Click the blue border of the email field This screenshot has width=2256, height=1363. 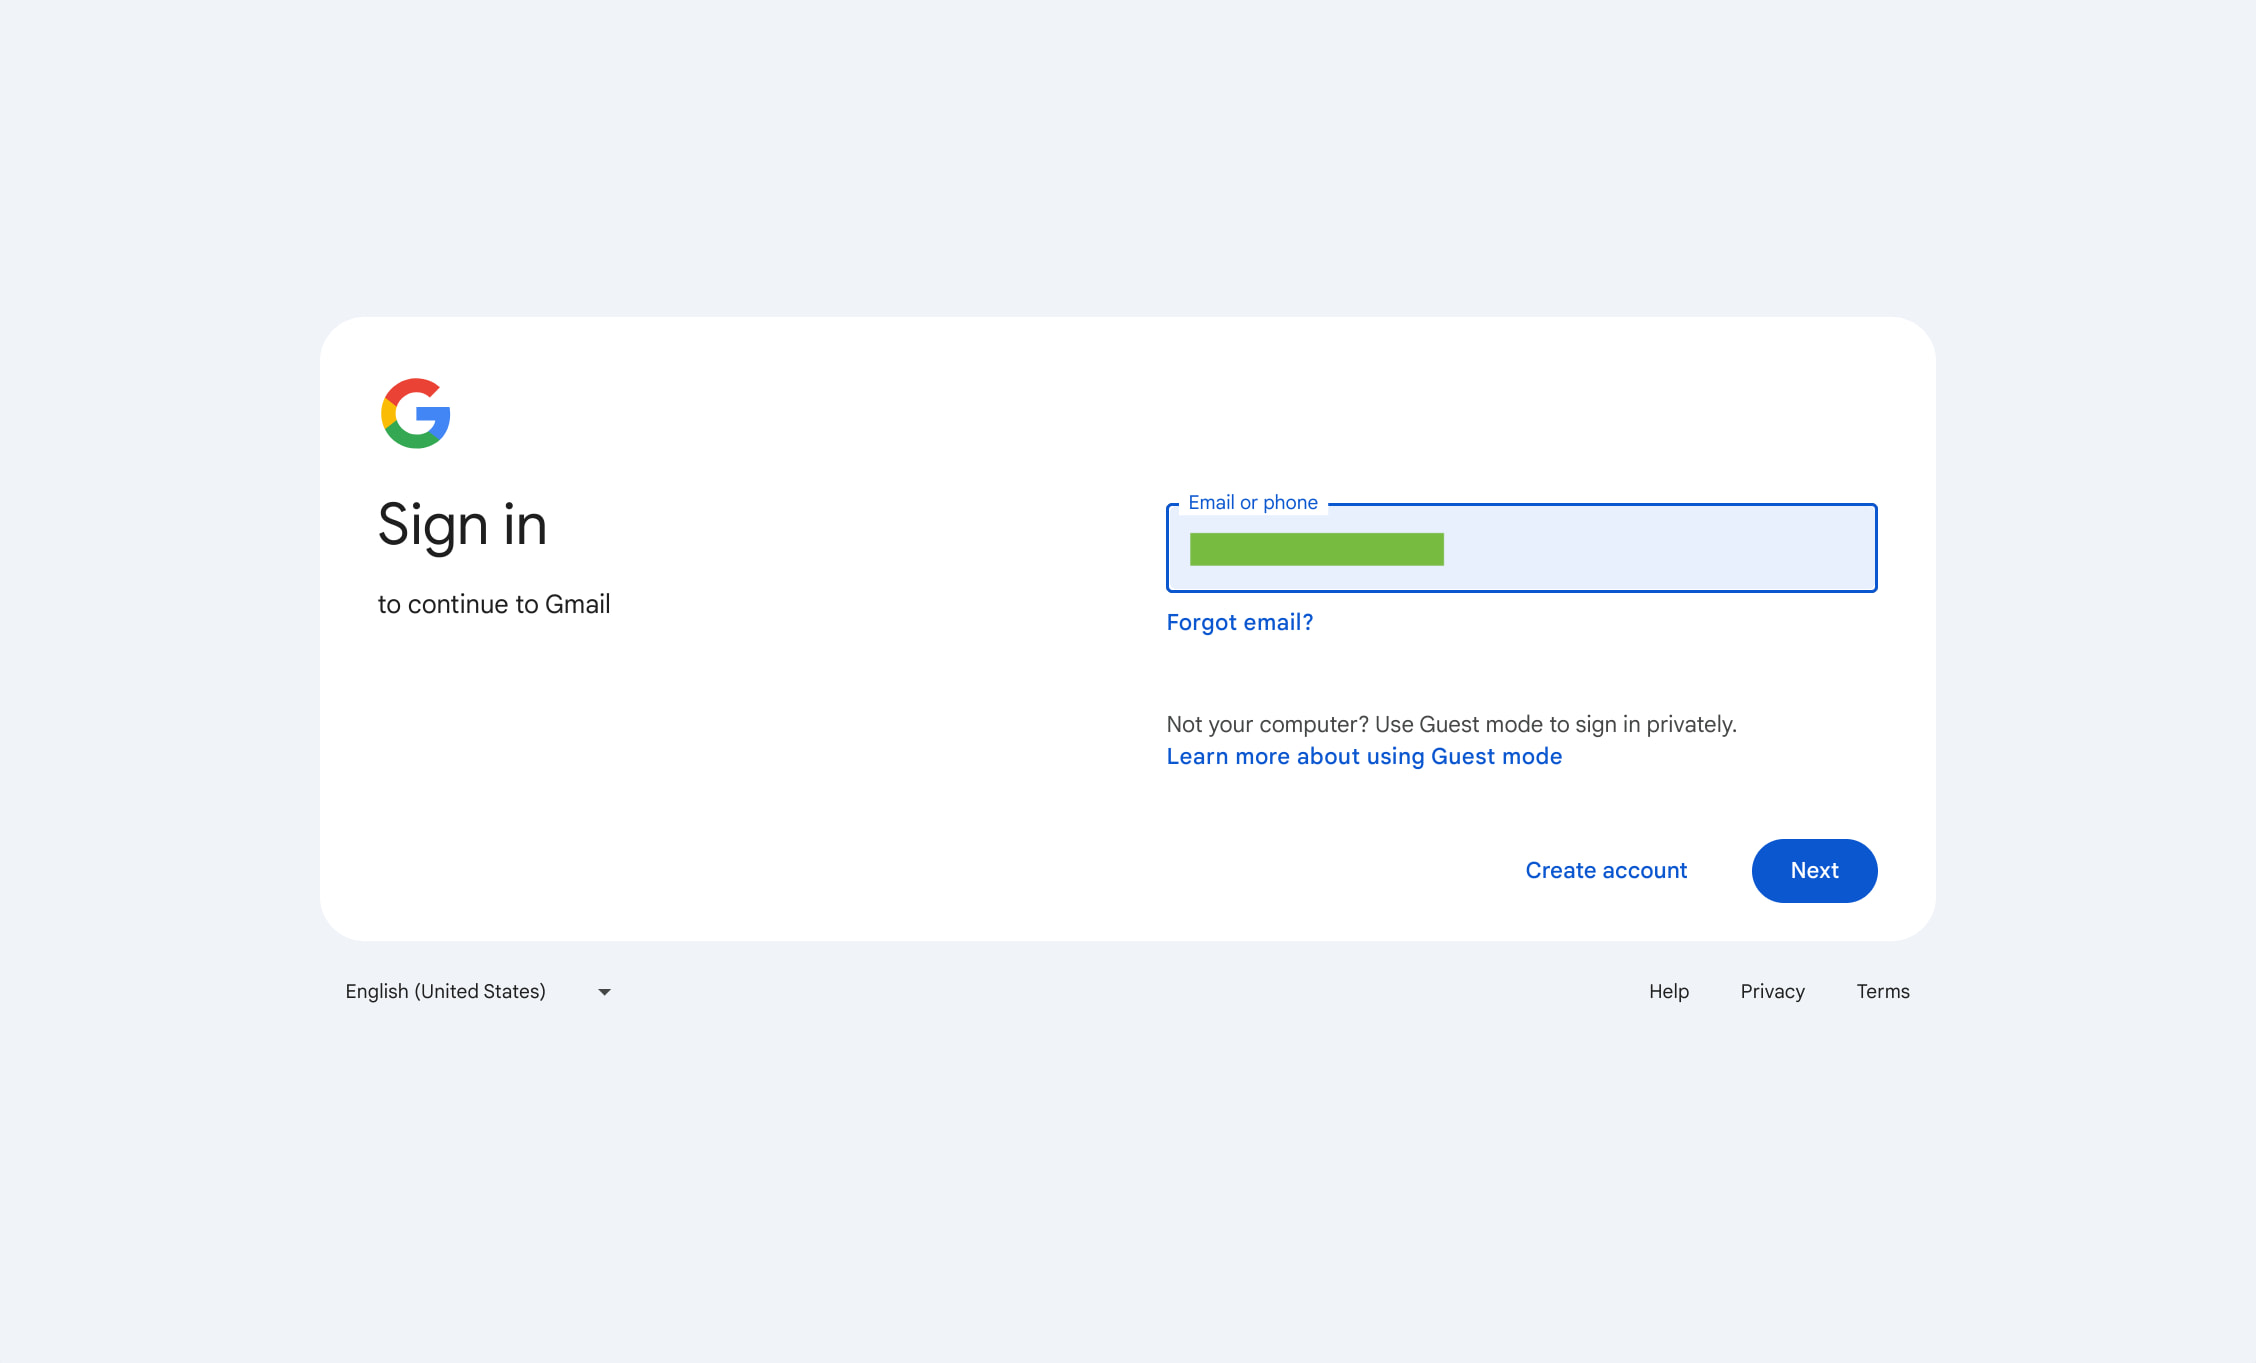click(1520, 591)
